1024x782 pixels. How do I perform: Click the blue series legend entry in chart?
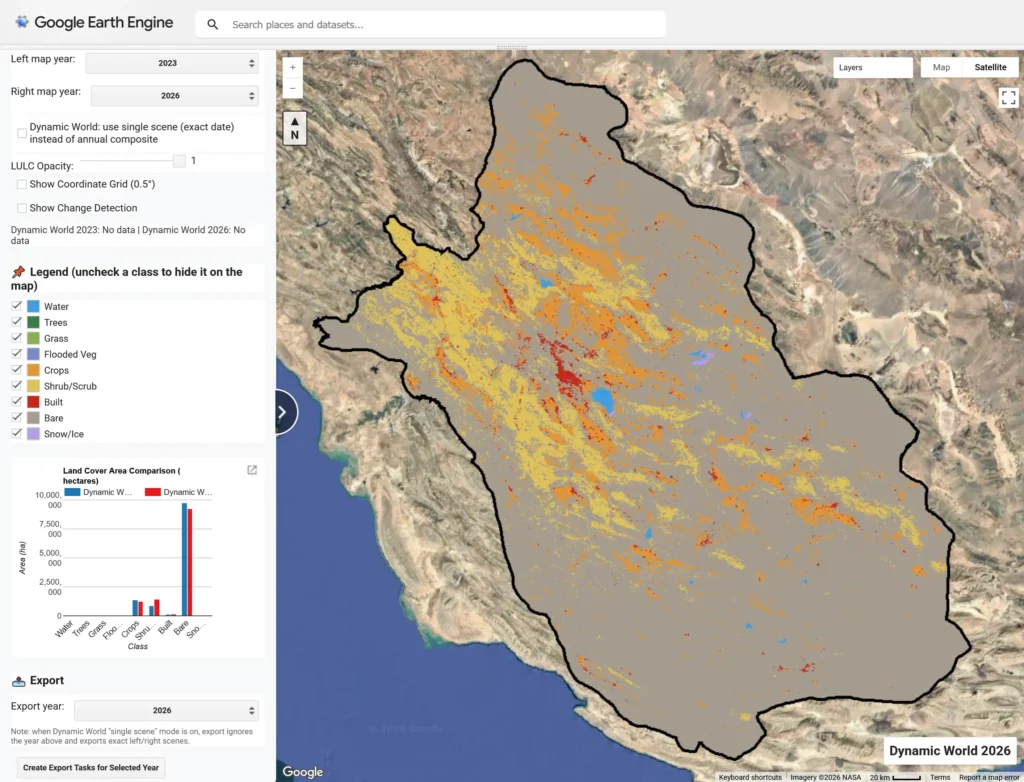[99, 492]
